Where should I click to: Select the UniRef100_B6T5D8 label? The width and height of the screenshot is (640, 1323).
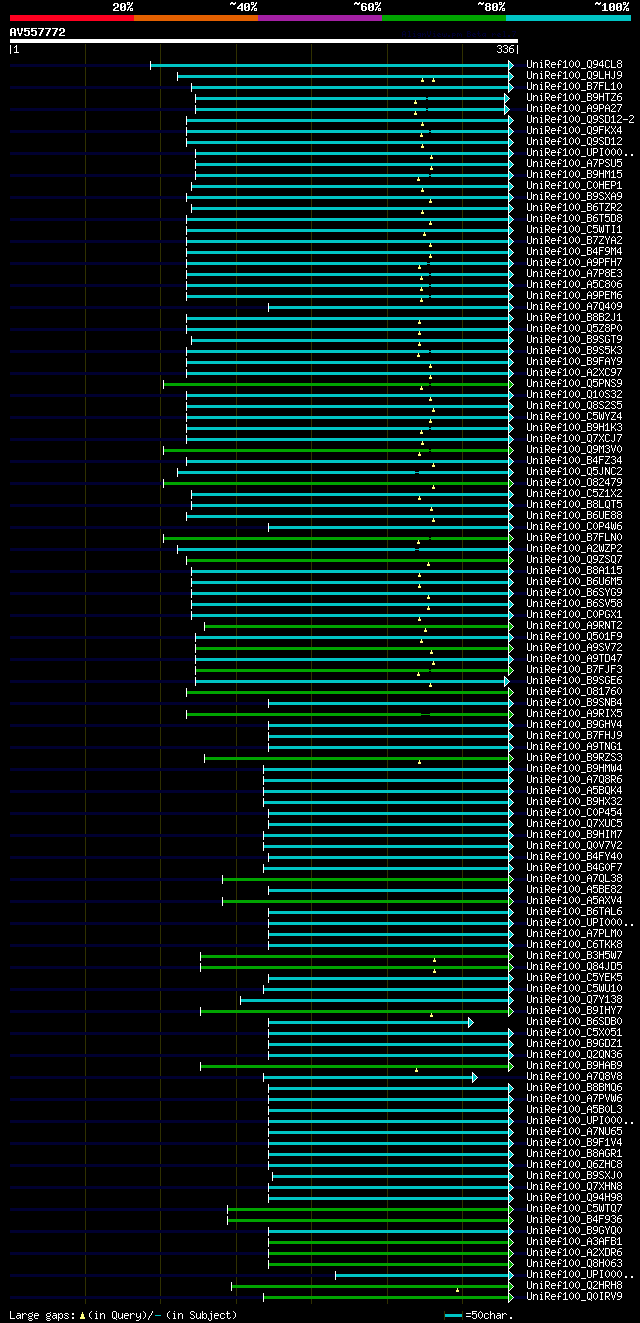tap(574, 219)
